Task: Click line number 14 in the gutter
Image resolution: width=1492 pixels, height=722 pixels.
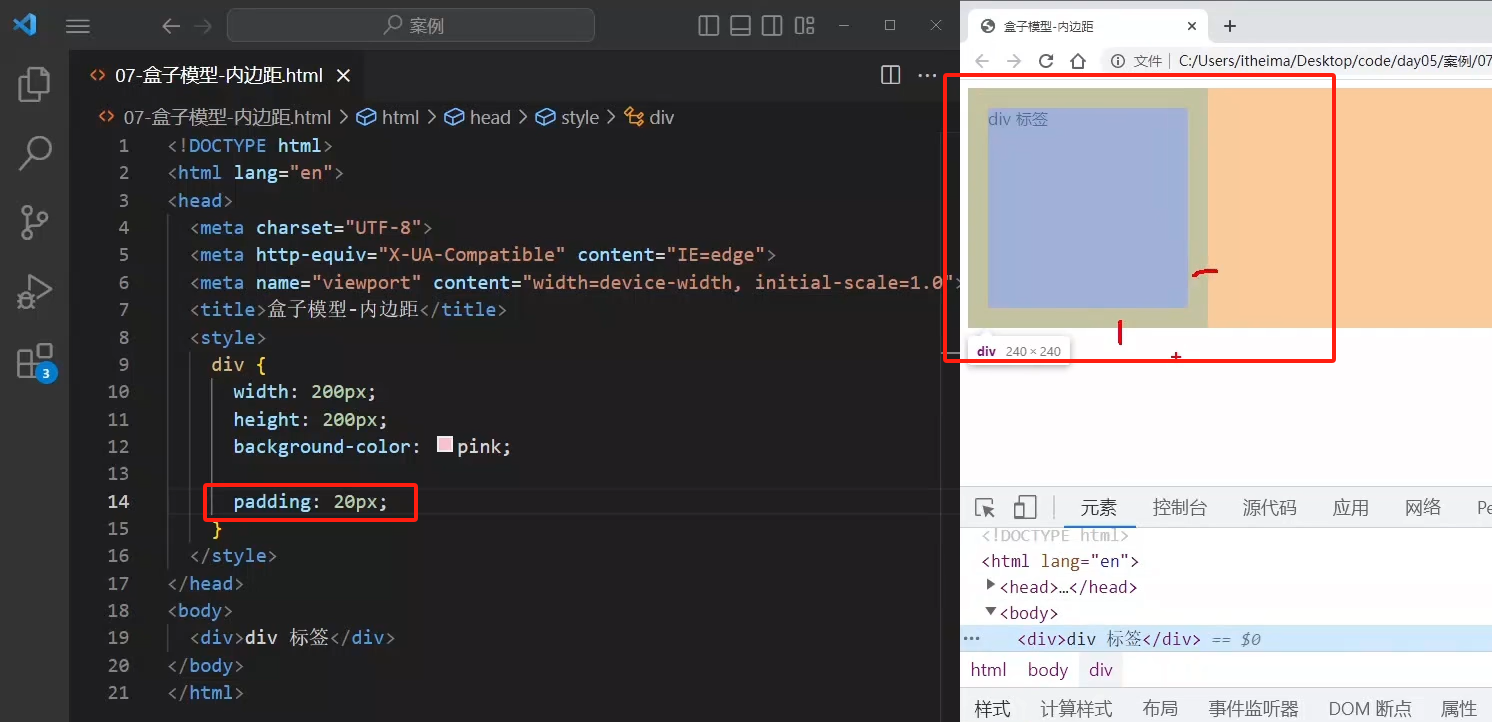Action: click(118, 501)
